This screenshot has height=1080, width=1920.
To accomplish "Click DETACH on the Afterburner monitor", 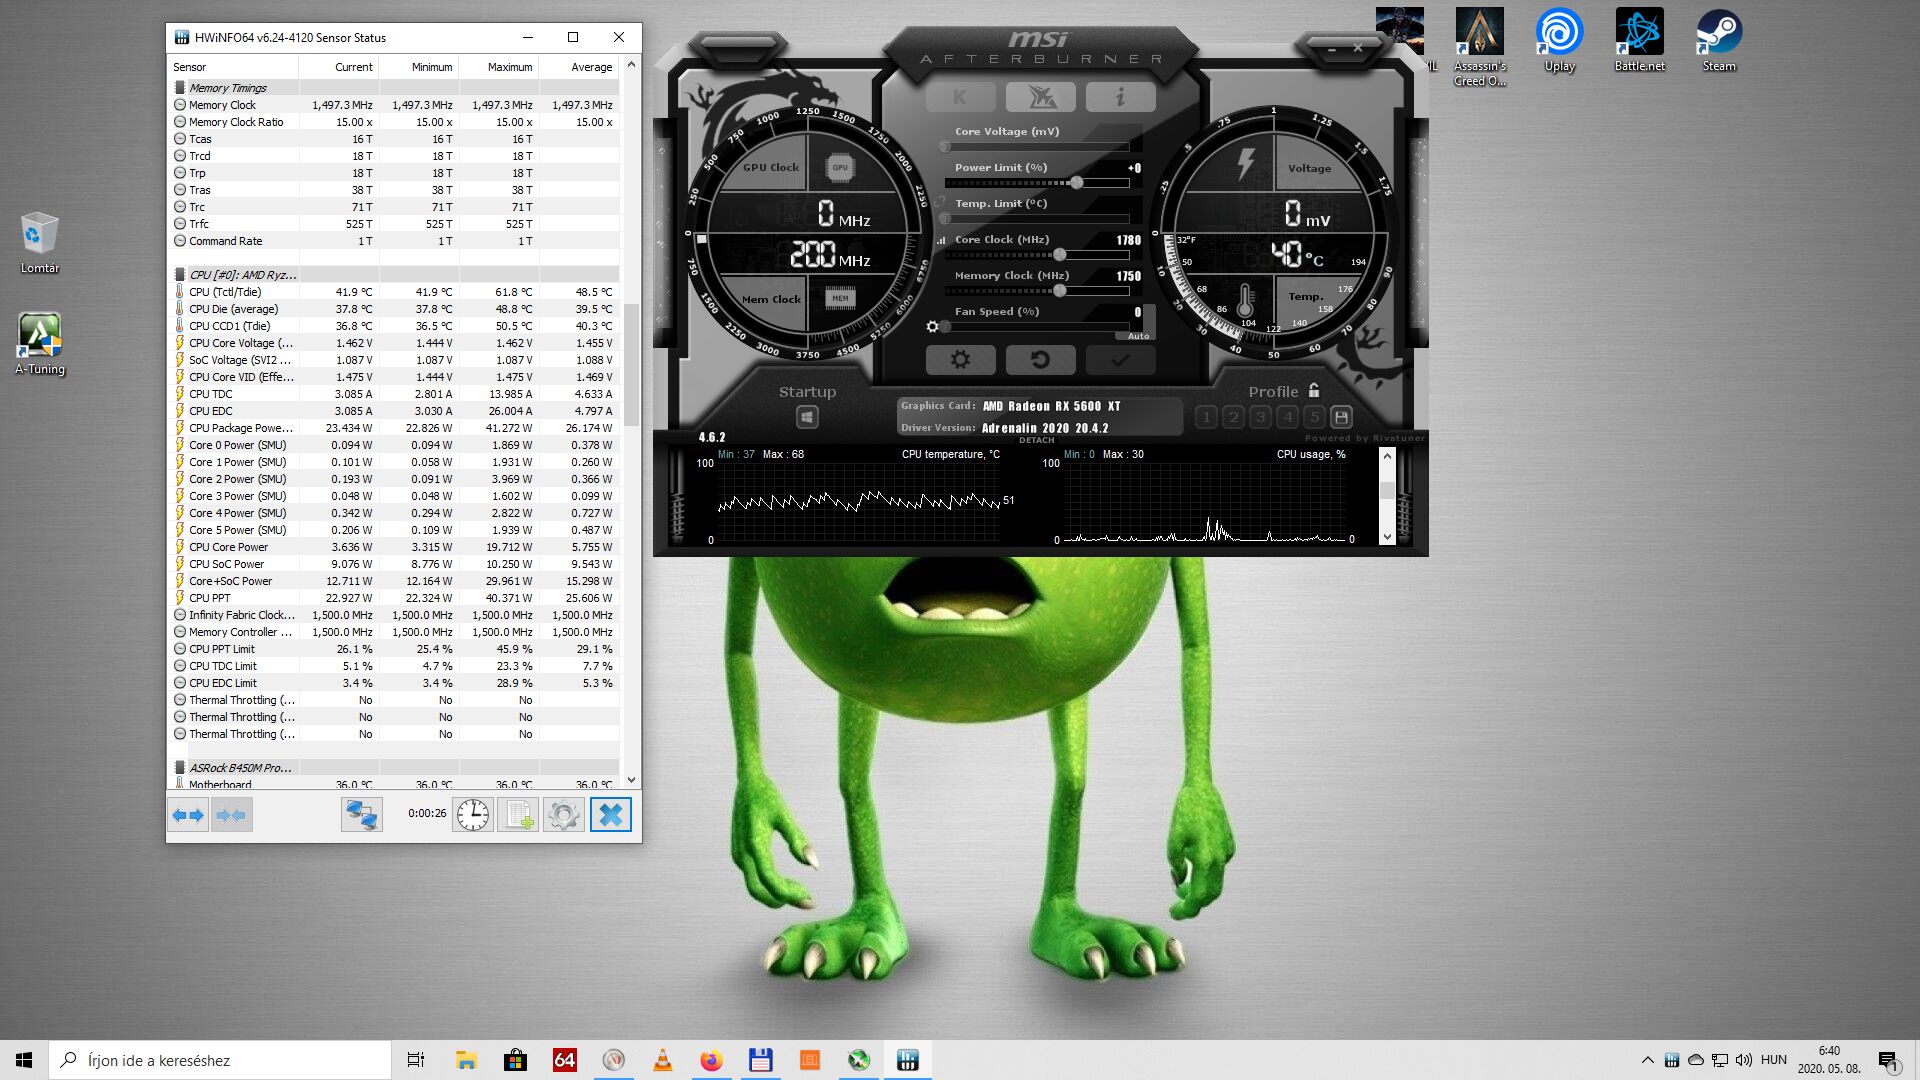I will click(1036, 440).
